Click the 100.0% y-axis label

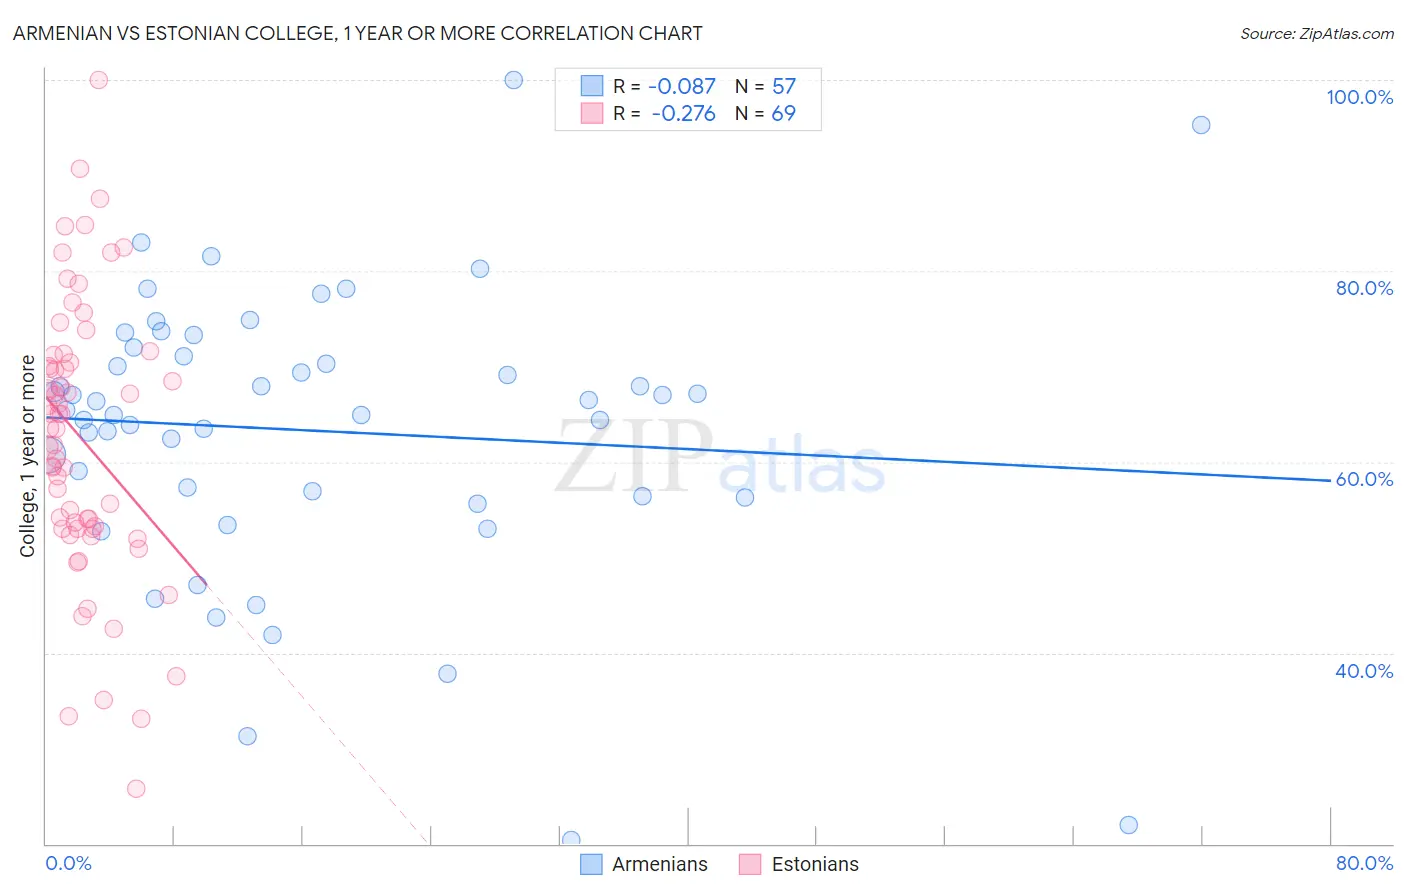(1359, 97)
